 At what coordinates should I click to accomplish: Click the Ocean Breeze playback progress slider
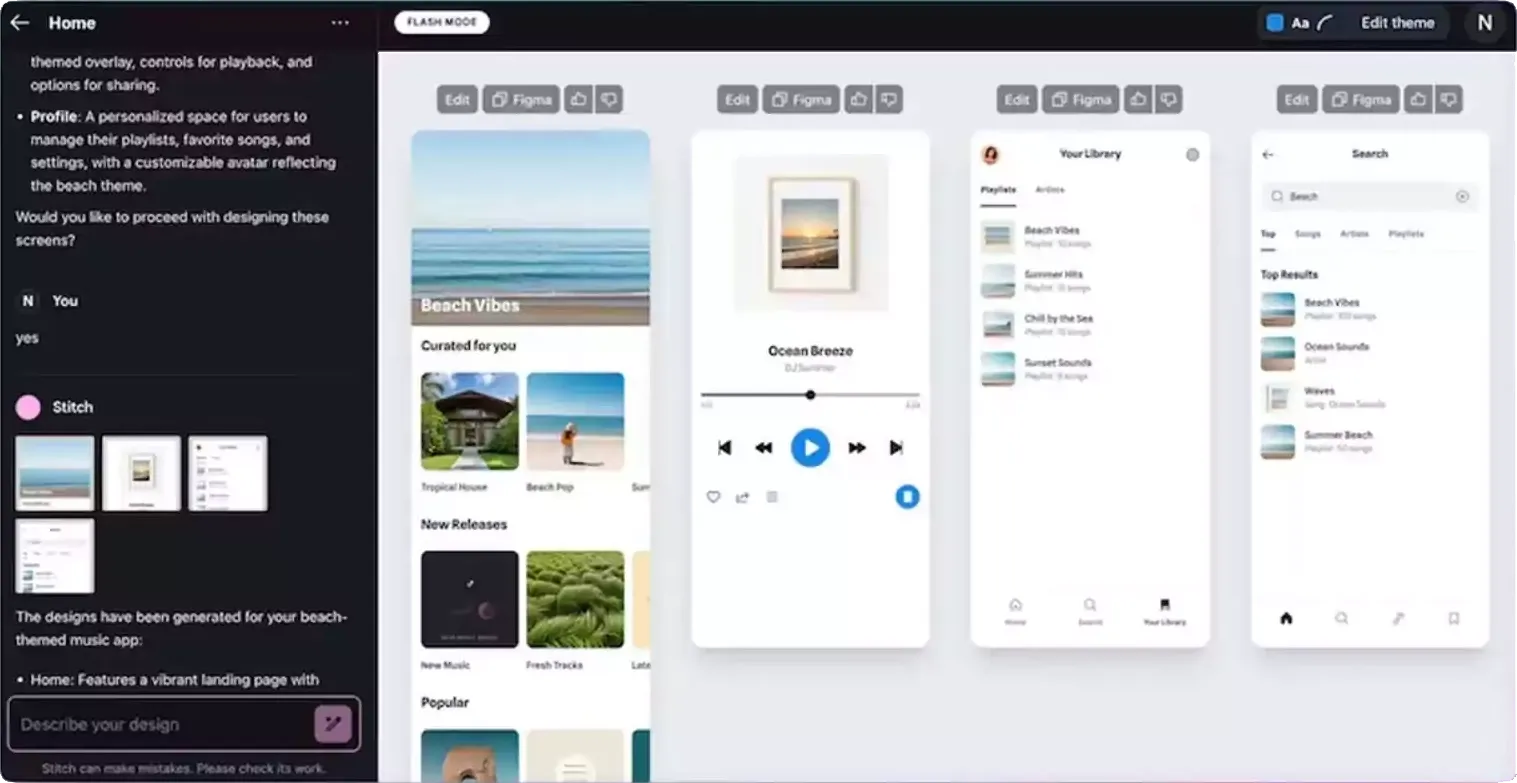[x=810, y=395]
